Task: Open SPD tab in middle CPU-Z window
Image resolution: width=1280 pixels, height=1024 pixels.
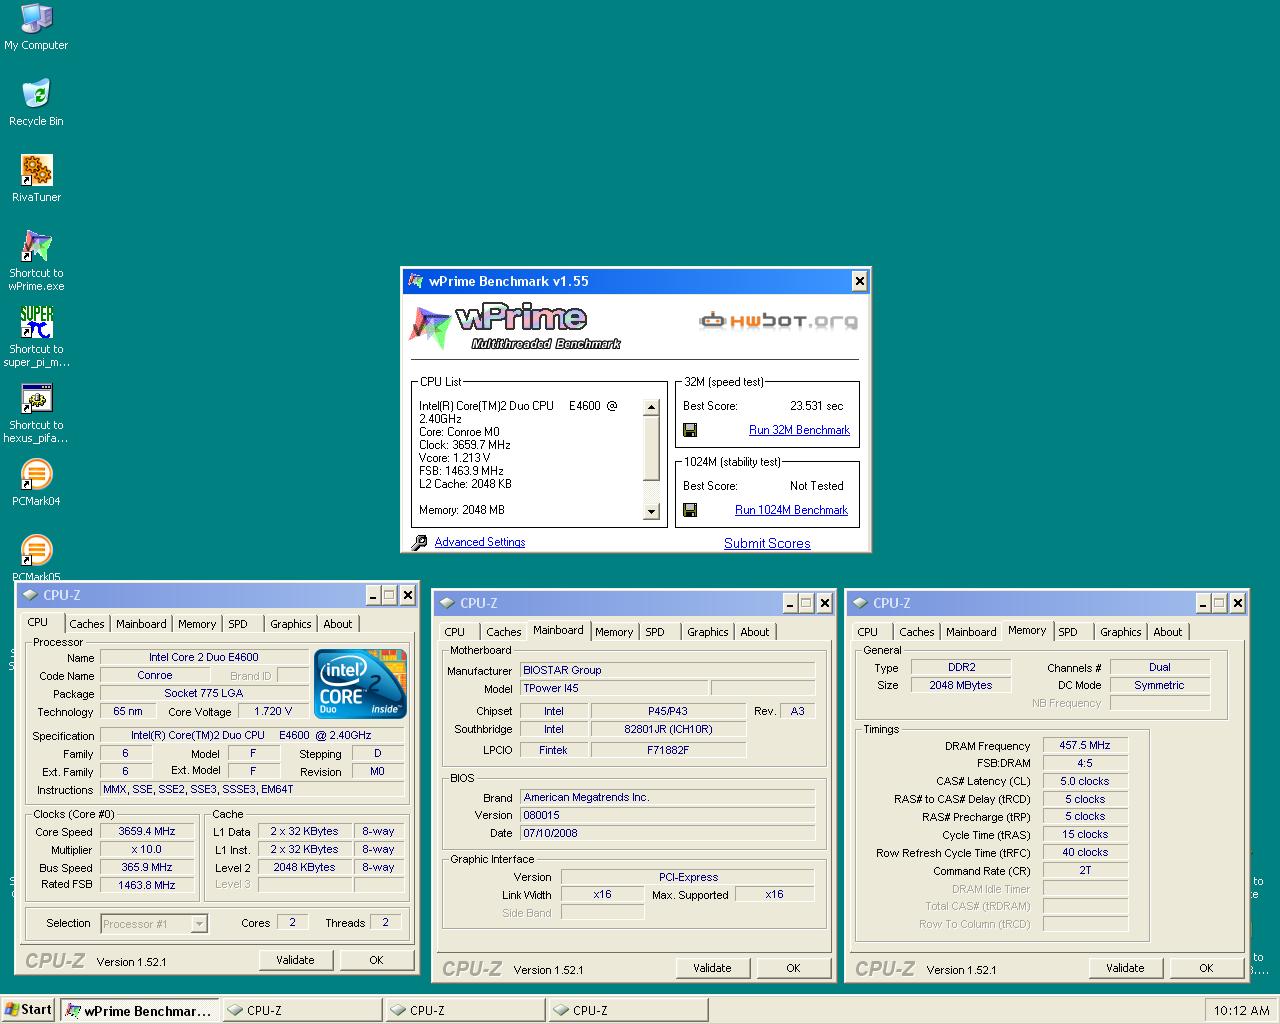Action: pos(655,632)
